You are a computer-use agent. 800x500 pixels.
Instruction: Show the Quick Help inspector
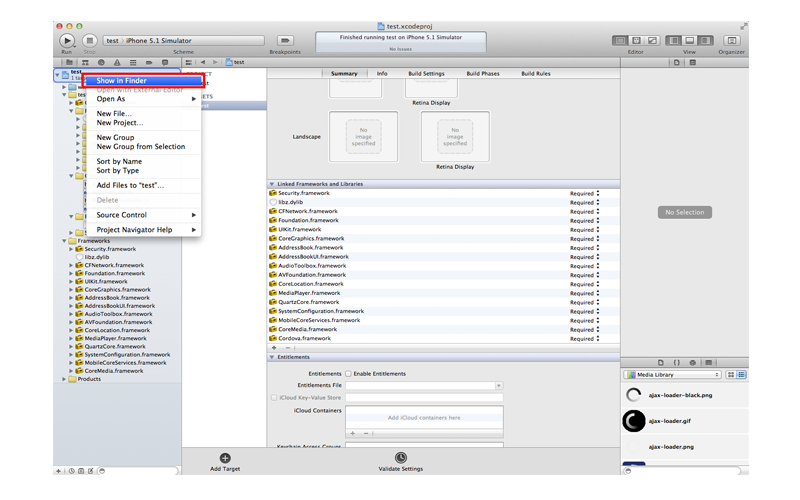(x=692, y=62)
